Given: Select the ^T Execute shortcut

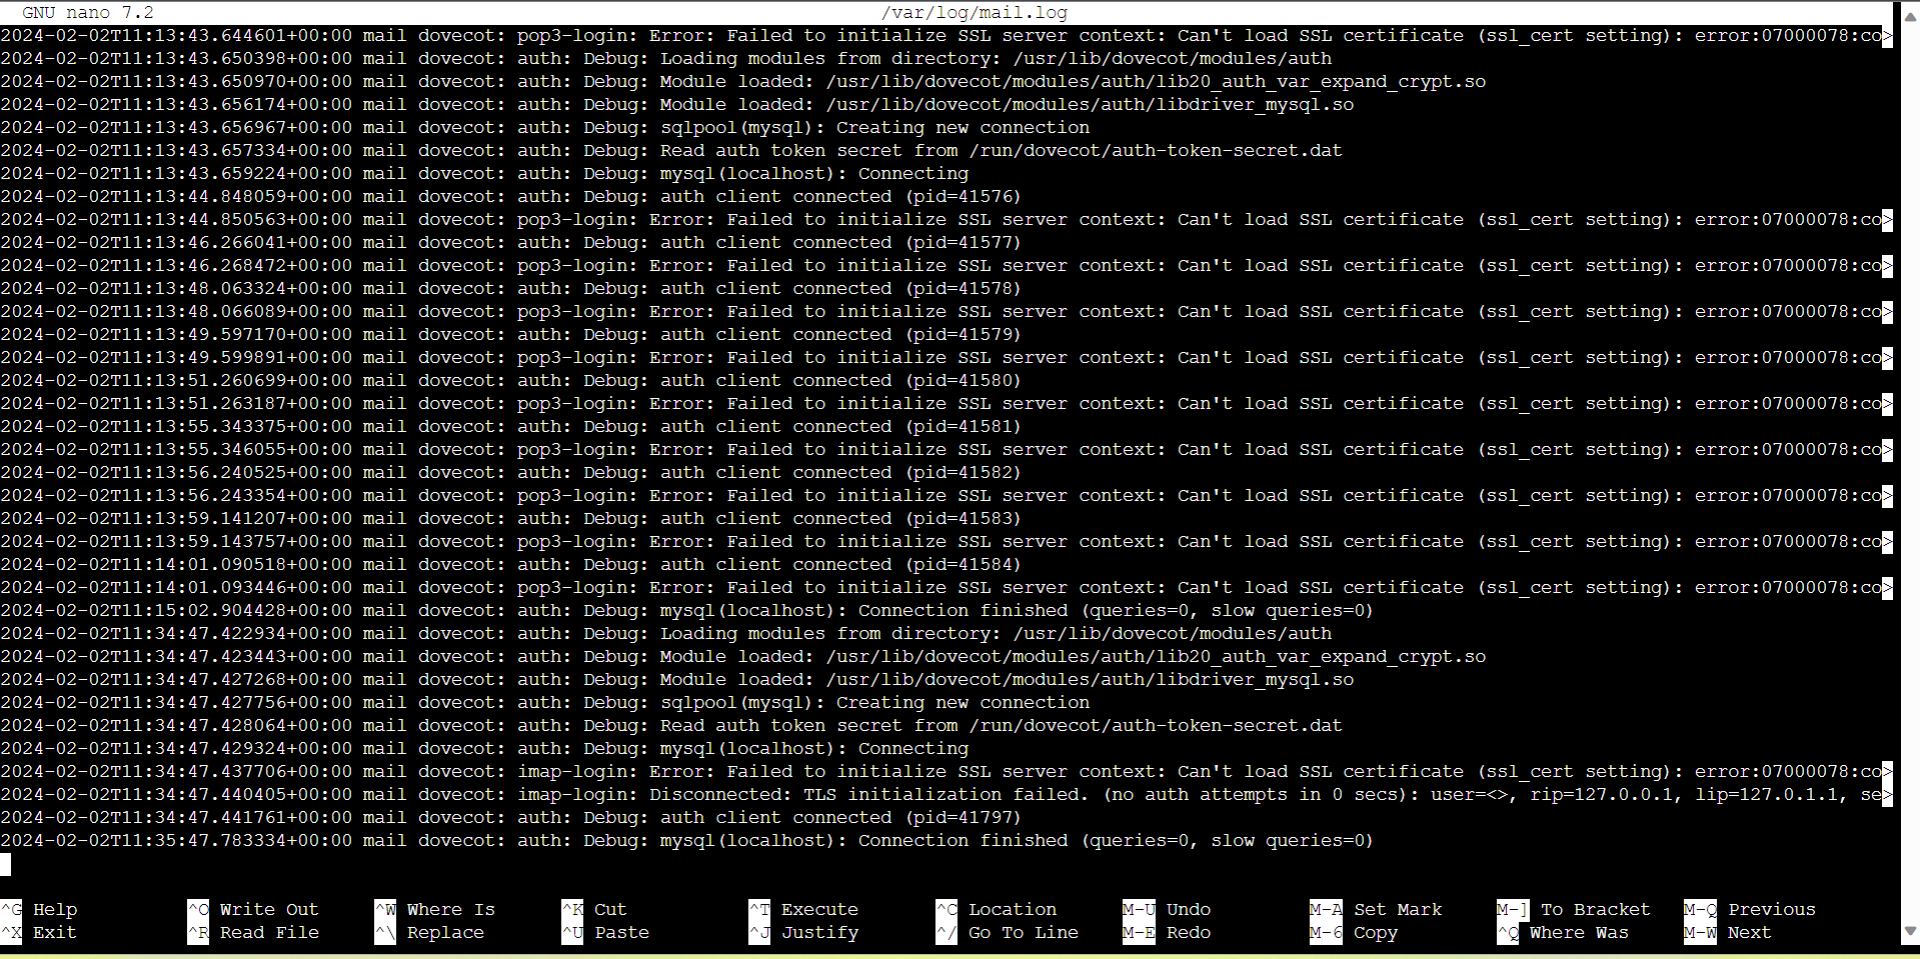Looking at the screenshot, I should click(x=804, y=909).
